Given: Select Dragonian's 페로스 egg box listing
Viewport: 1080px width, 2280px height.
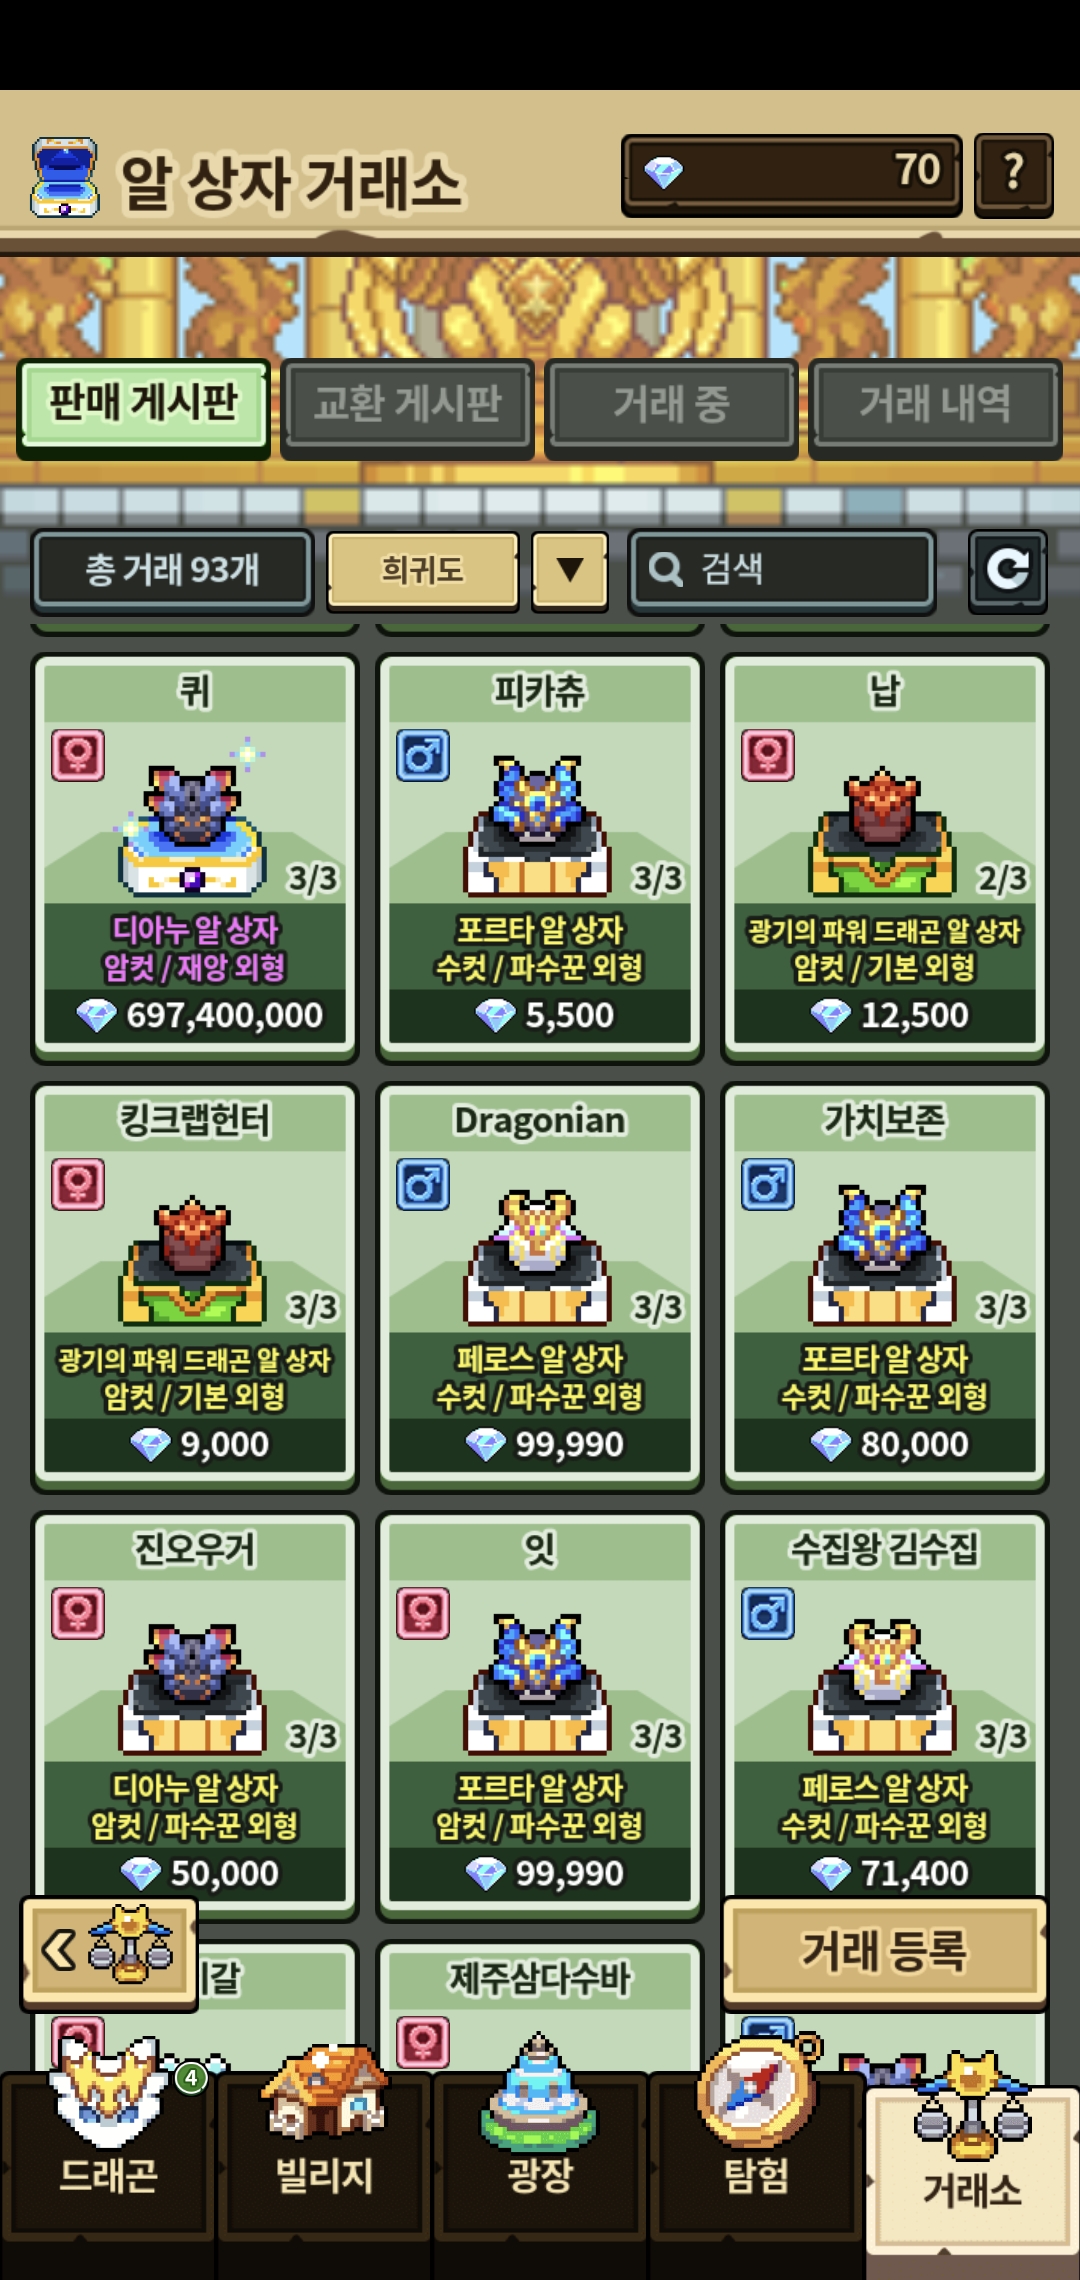Looking at the screenshot, I should [540, 1286].
